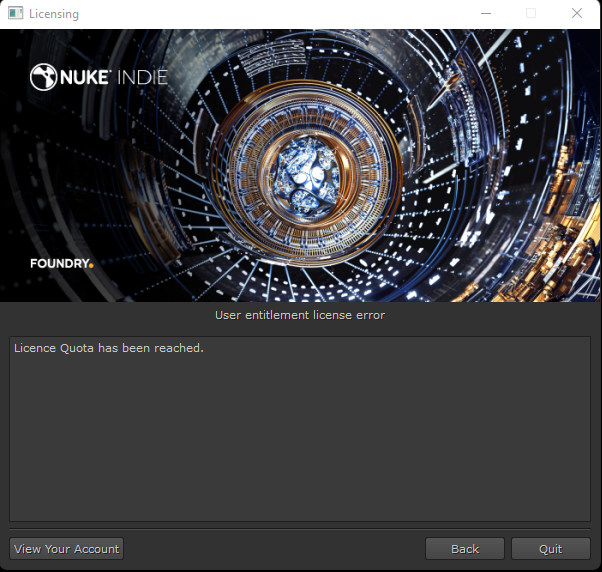The width and height of the screenshot is (602, 572).
Task: Quit the licensing dialog
Action: pyautogui.click(x=550, y=549)
